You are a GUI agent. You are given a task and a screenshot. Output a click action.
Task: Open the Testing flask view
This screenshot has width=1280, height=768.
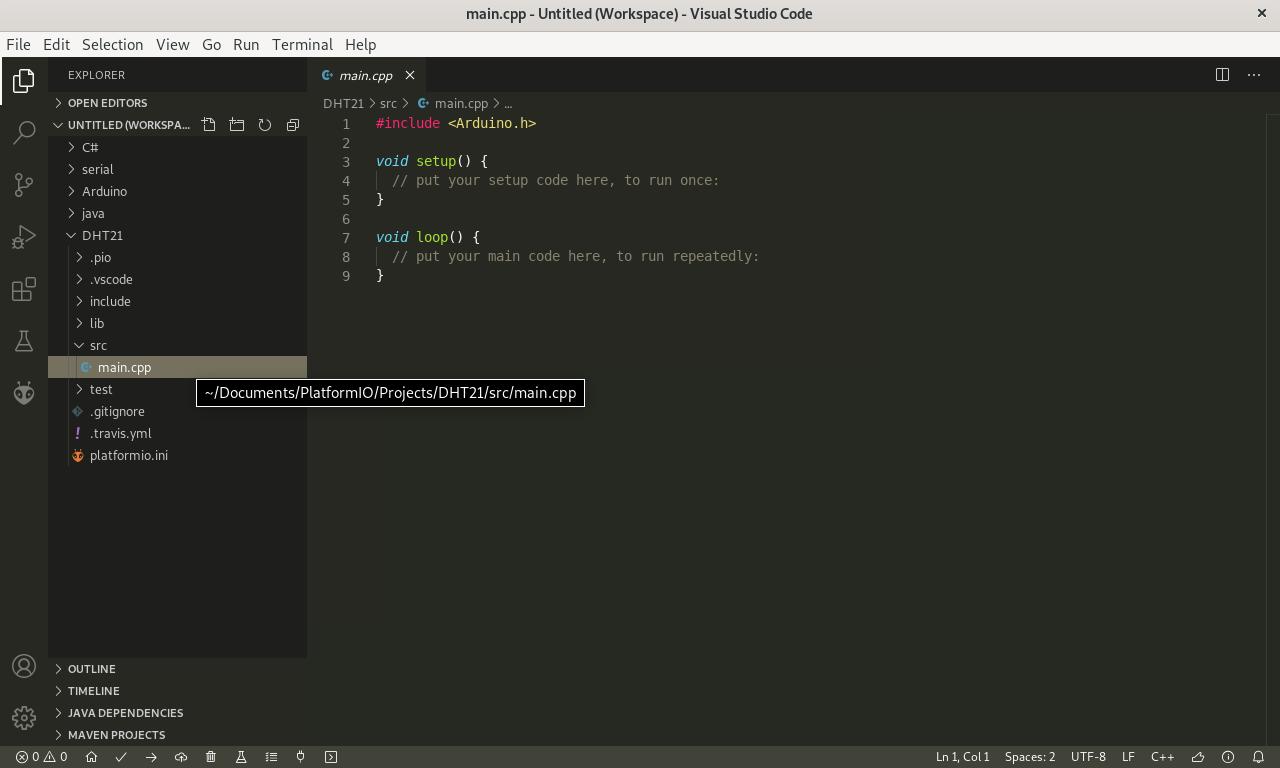tap(24, 341)
